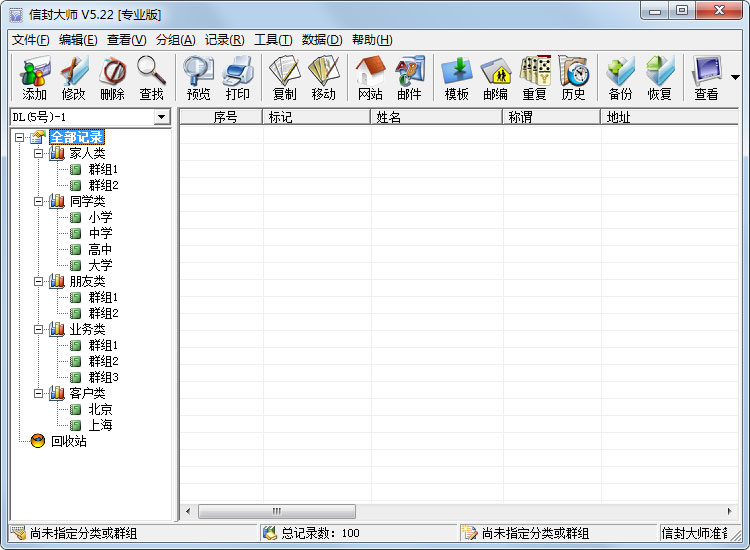Click the 添加 (Add) toolbar icon
Screen dimensions: 750x550
click(35, 78)
